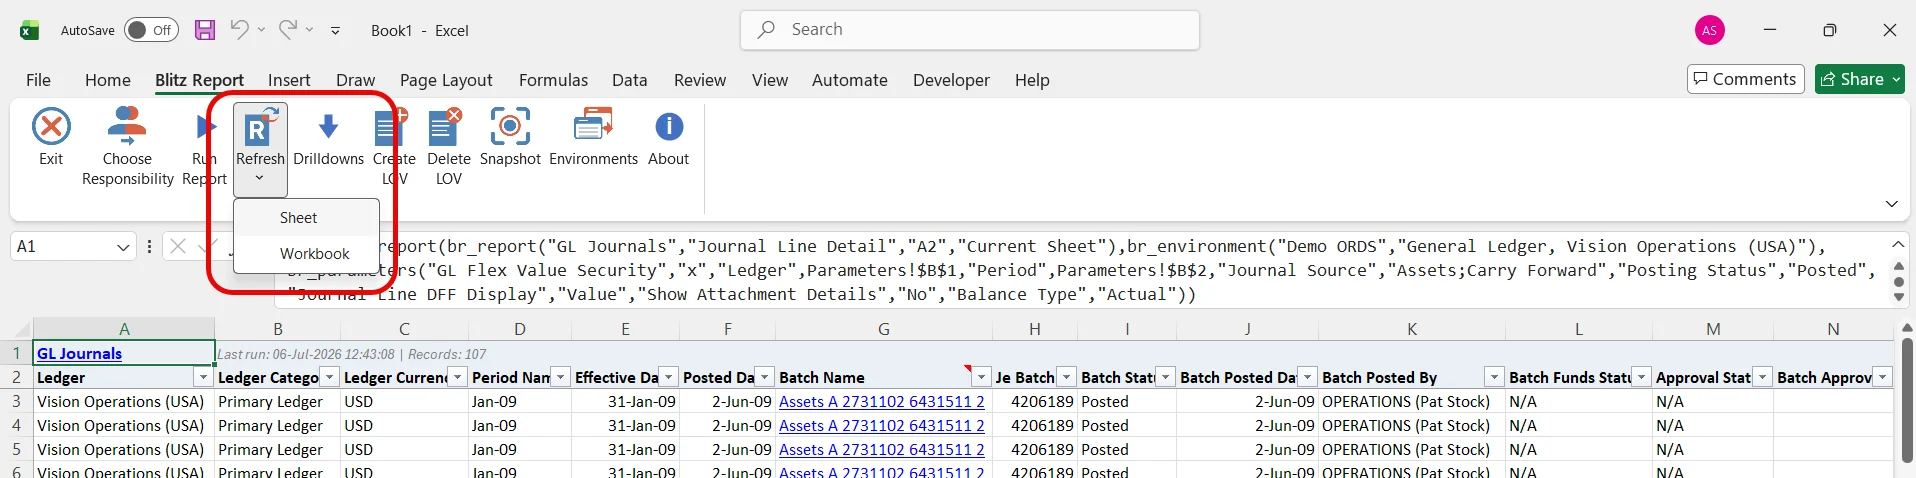The width and height of the screenshot is (1916, 478).
Task: Open the Effective Date filter dropdown
Action: [668, 377]
